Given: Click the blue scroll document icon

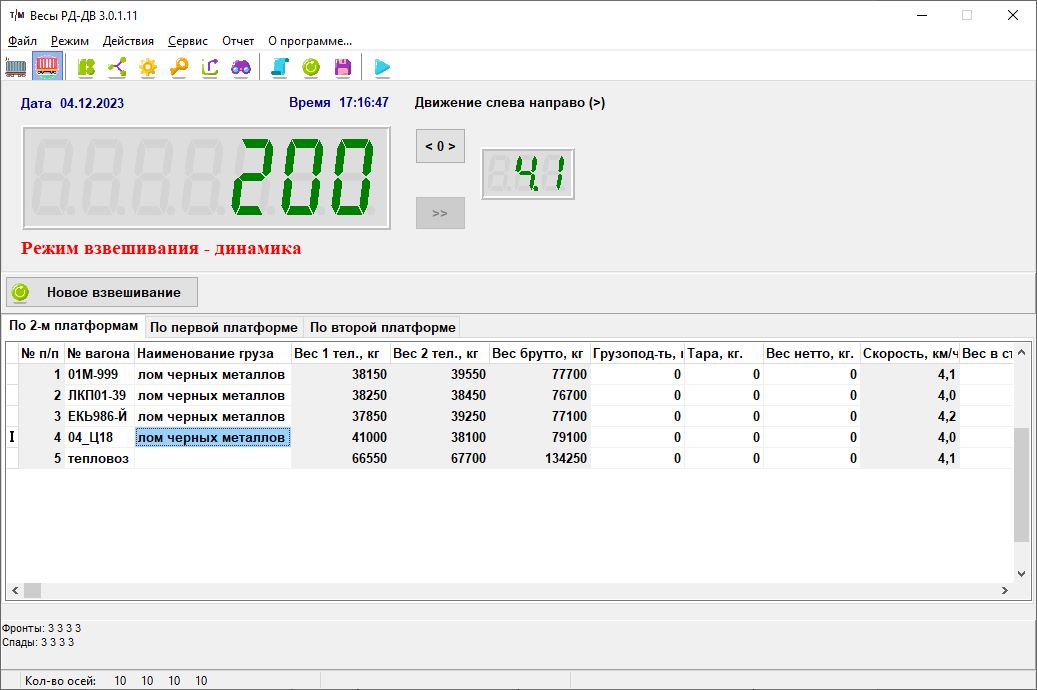Looking at the screenshot, I should click(280, 67).
